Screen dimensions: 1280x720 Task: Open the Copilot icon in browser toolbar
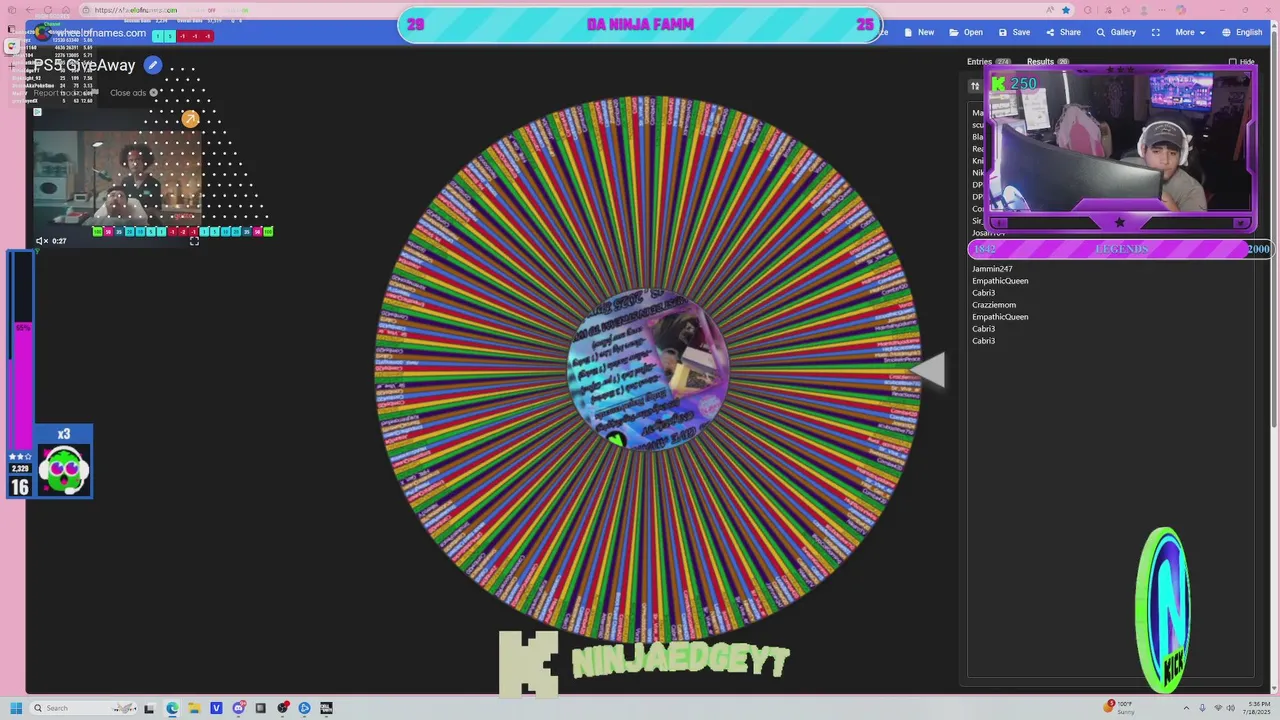(x=1181, y=10)
